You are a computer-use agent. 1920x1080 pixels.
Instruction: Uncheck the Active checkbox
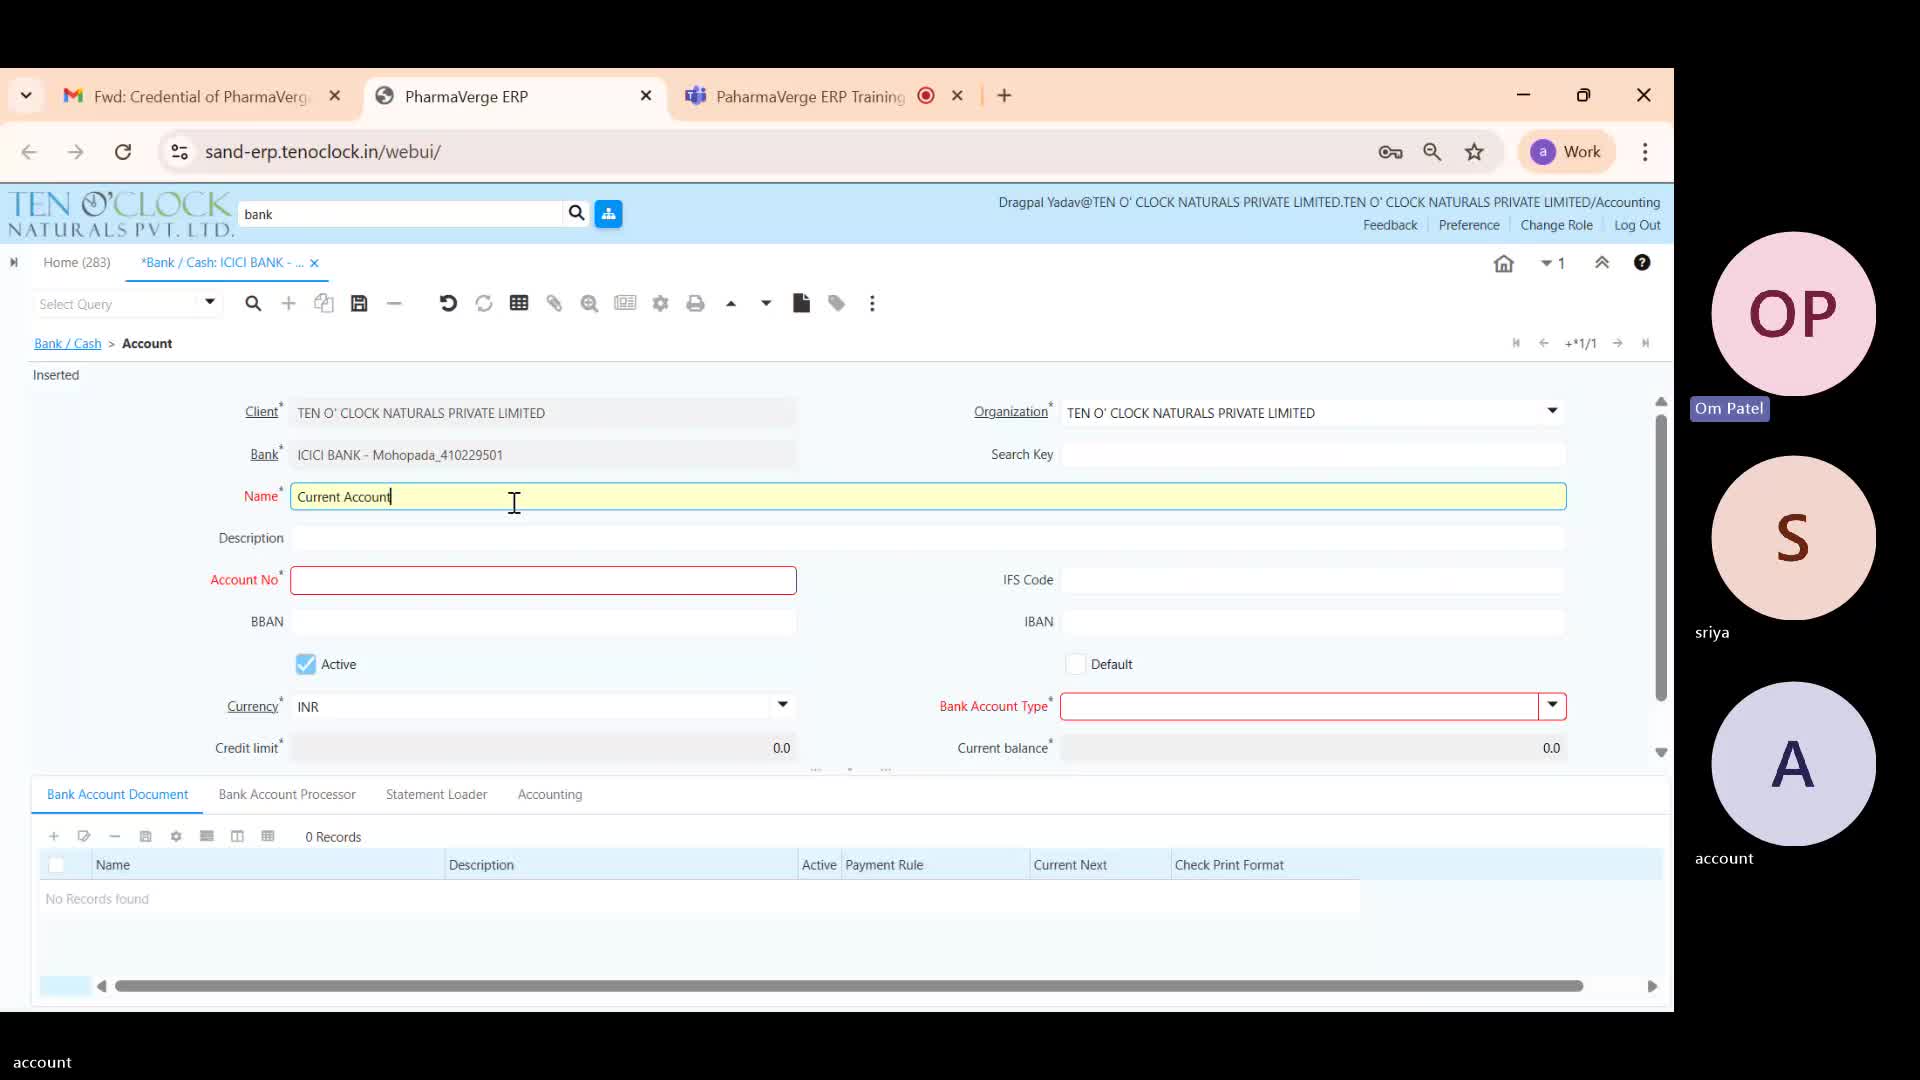point(306,665)
